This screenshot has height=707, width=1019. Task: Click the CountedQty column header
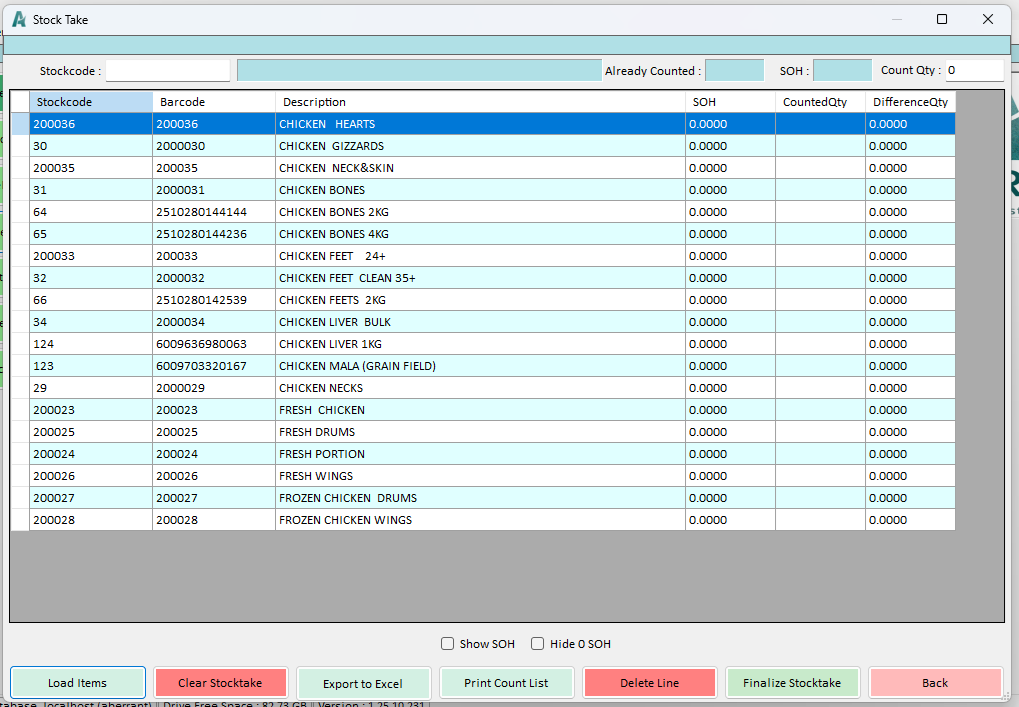(x=820, y=102)
